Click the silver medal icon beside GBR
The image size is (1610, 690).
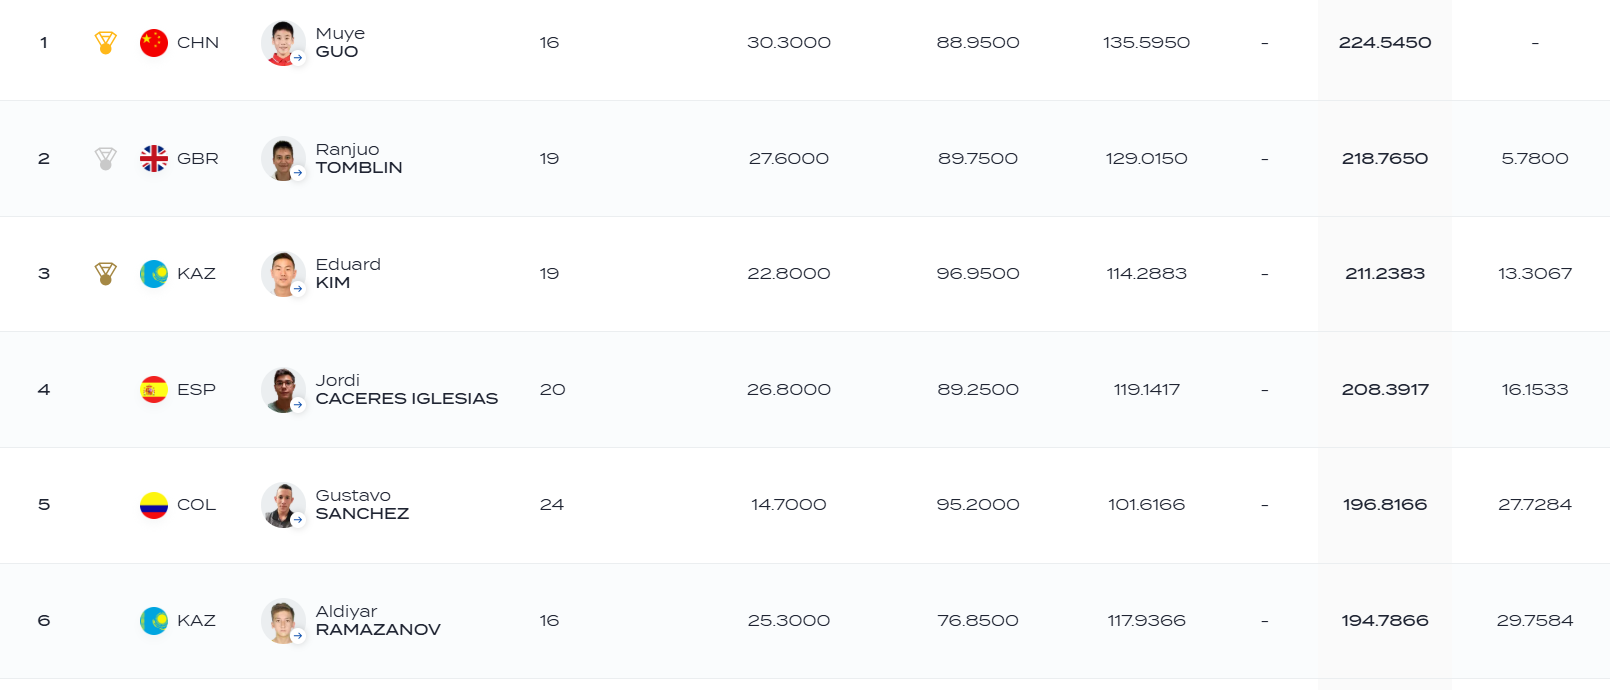(105, 159)
